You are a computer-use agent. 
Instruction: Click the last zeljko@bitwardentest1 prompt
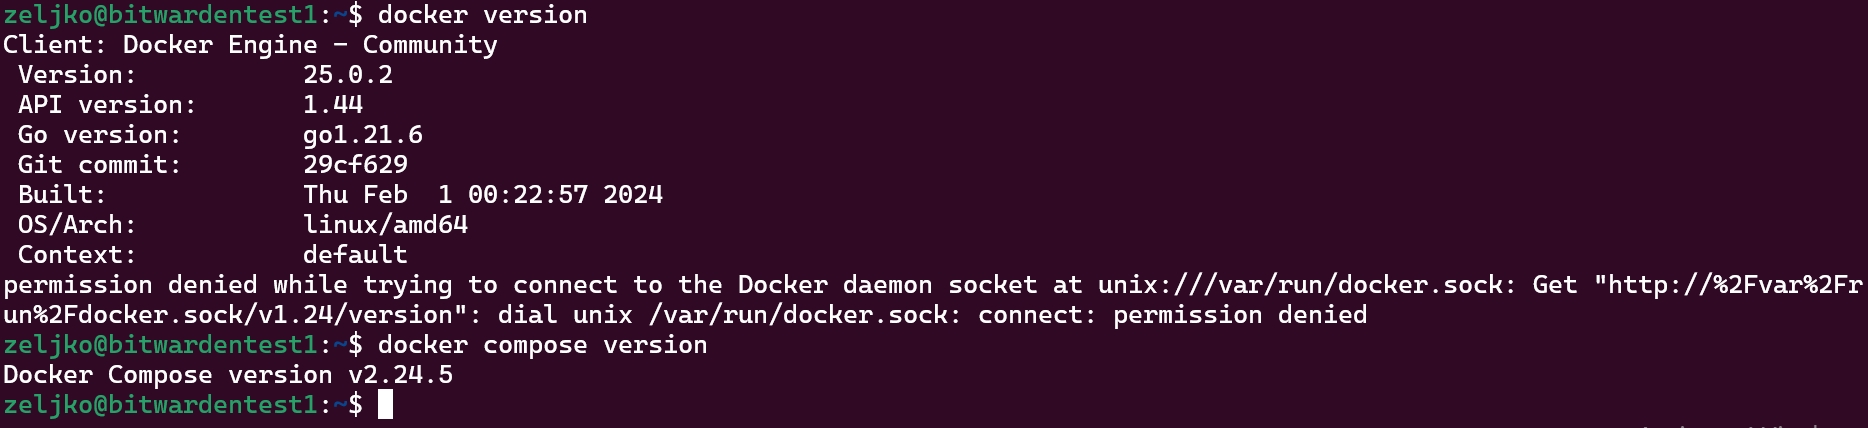[x=161, y=405]
